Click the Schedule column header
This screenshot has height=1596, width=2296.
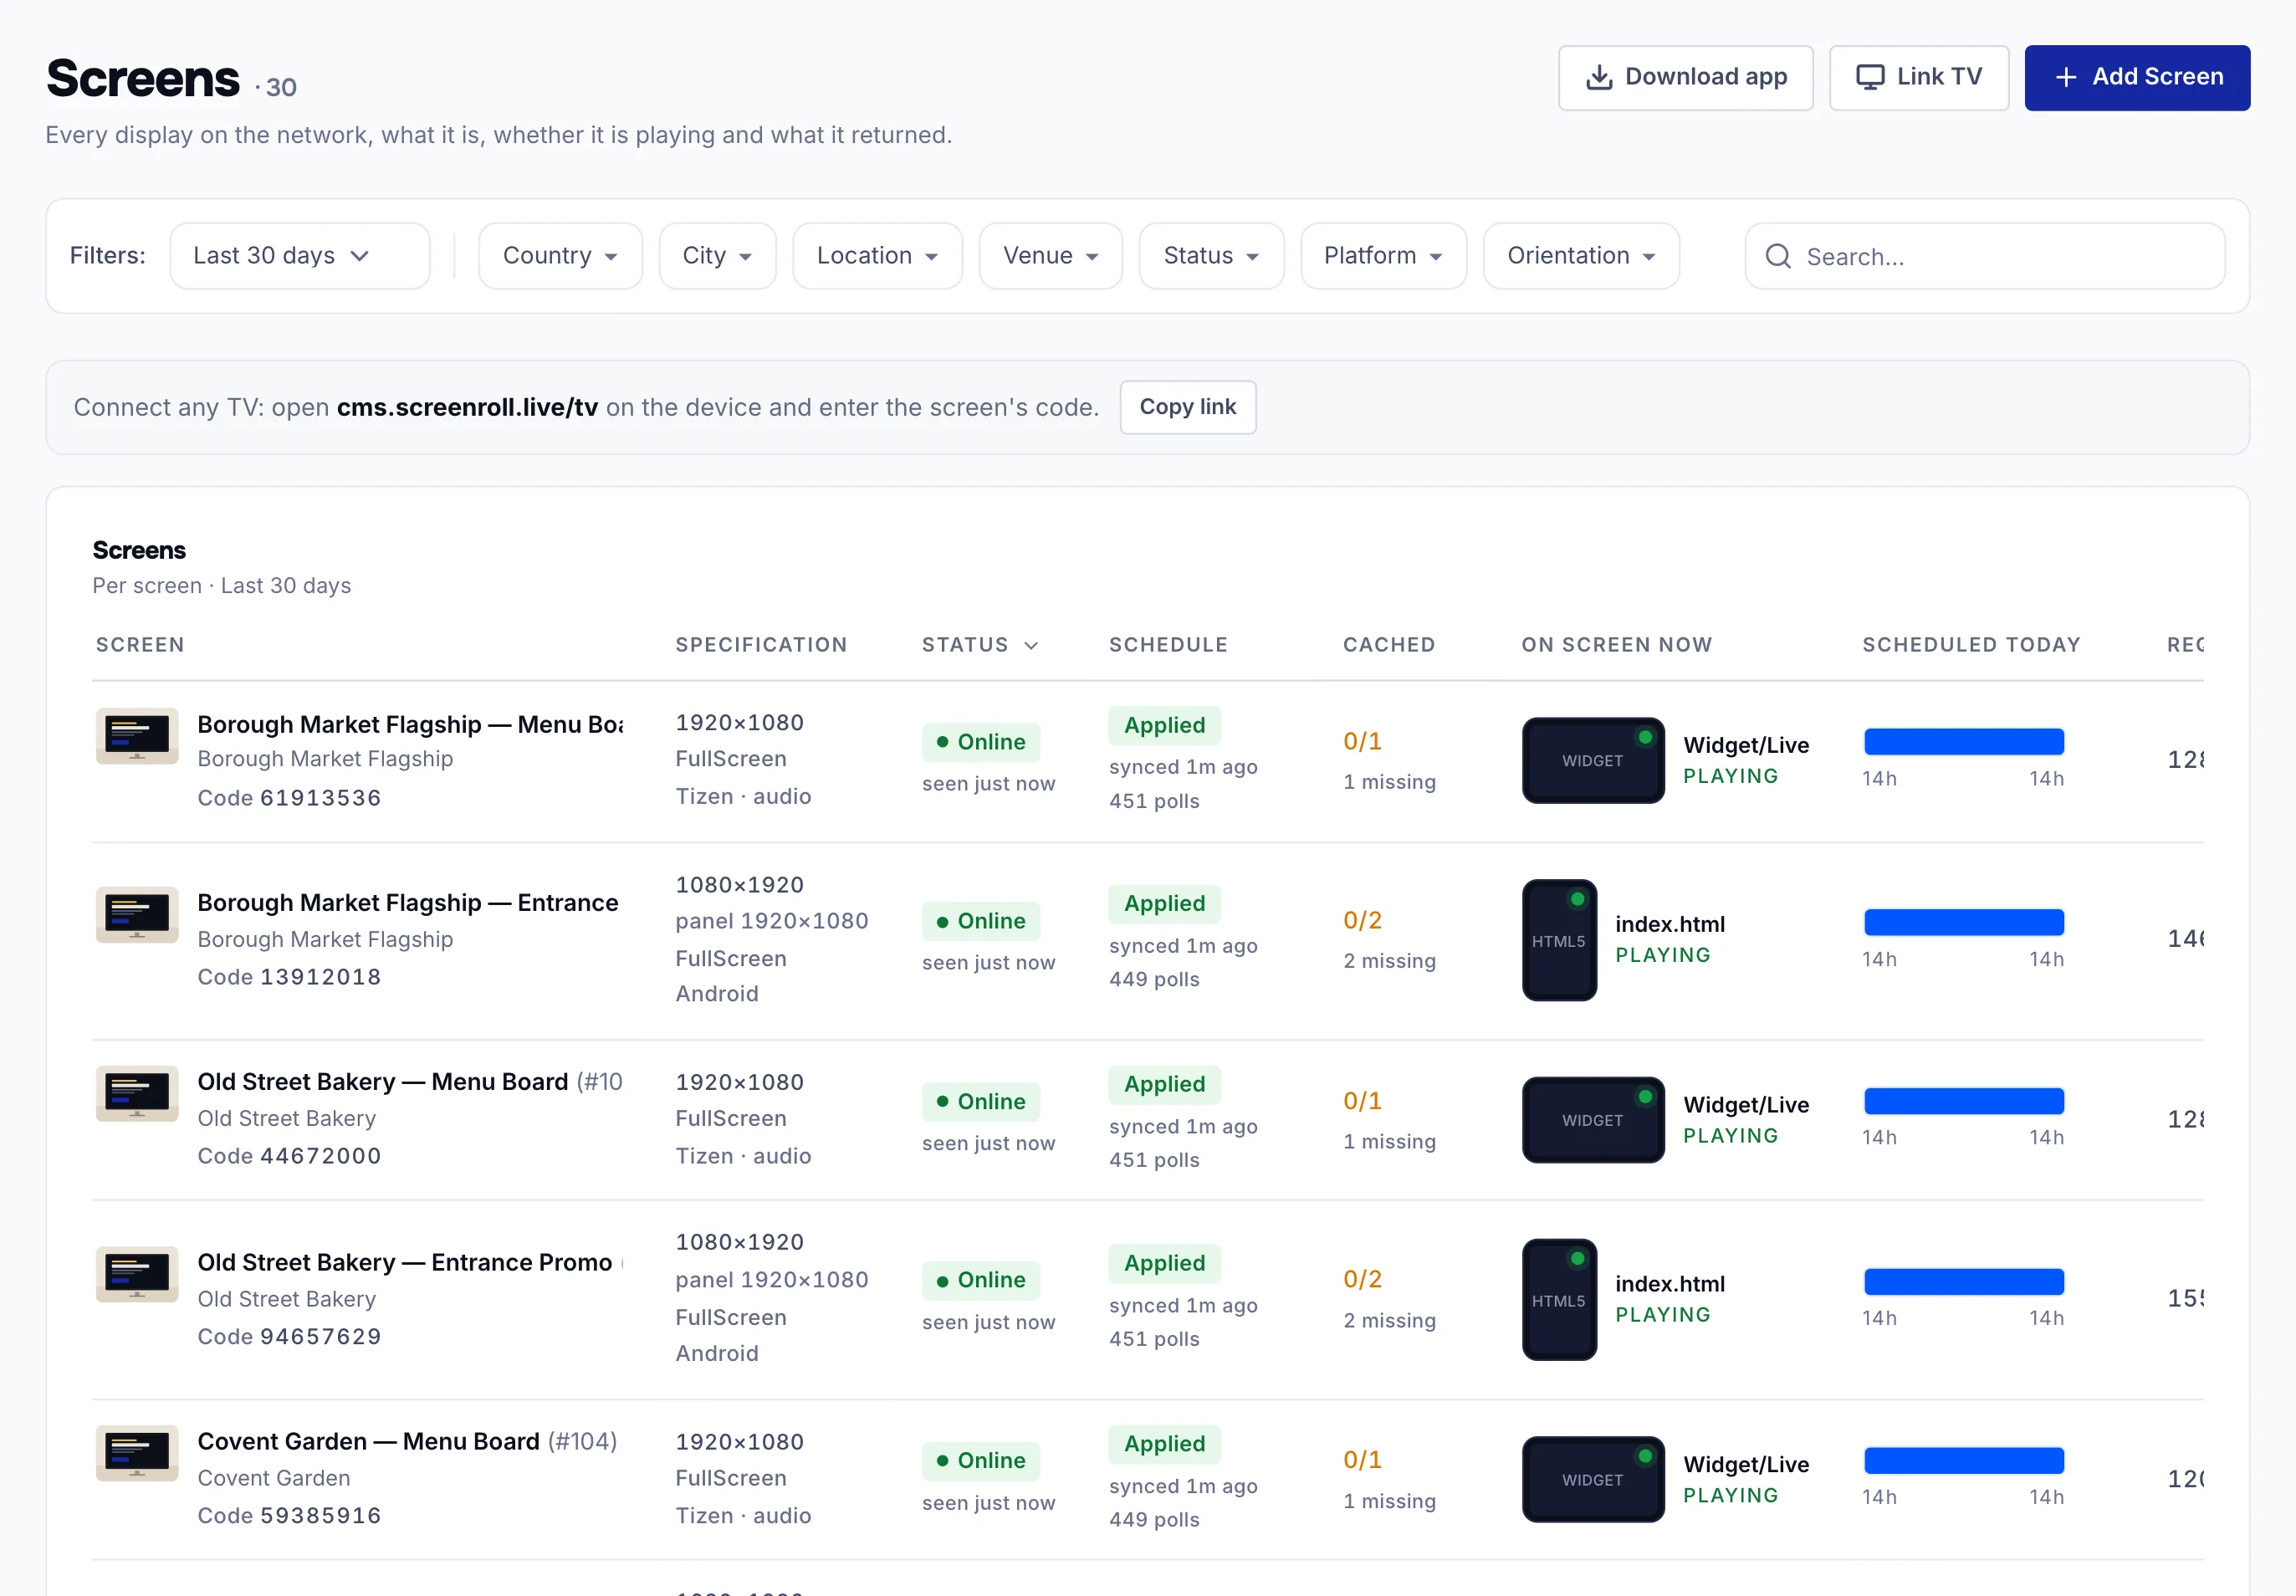(x=1168, y=645)
